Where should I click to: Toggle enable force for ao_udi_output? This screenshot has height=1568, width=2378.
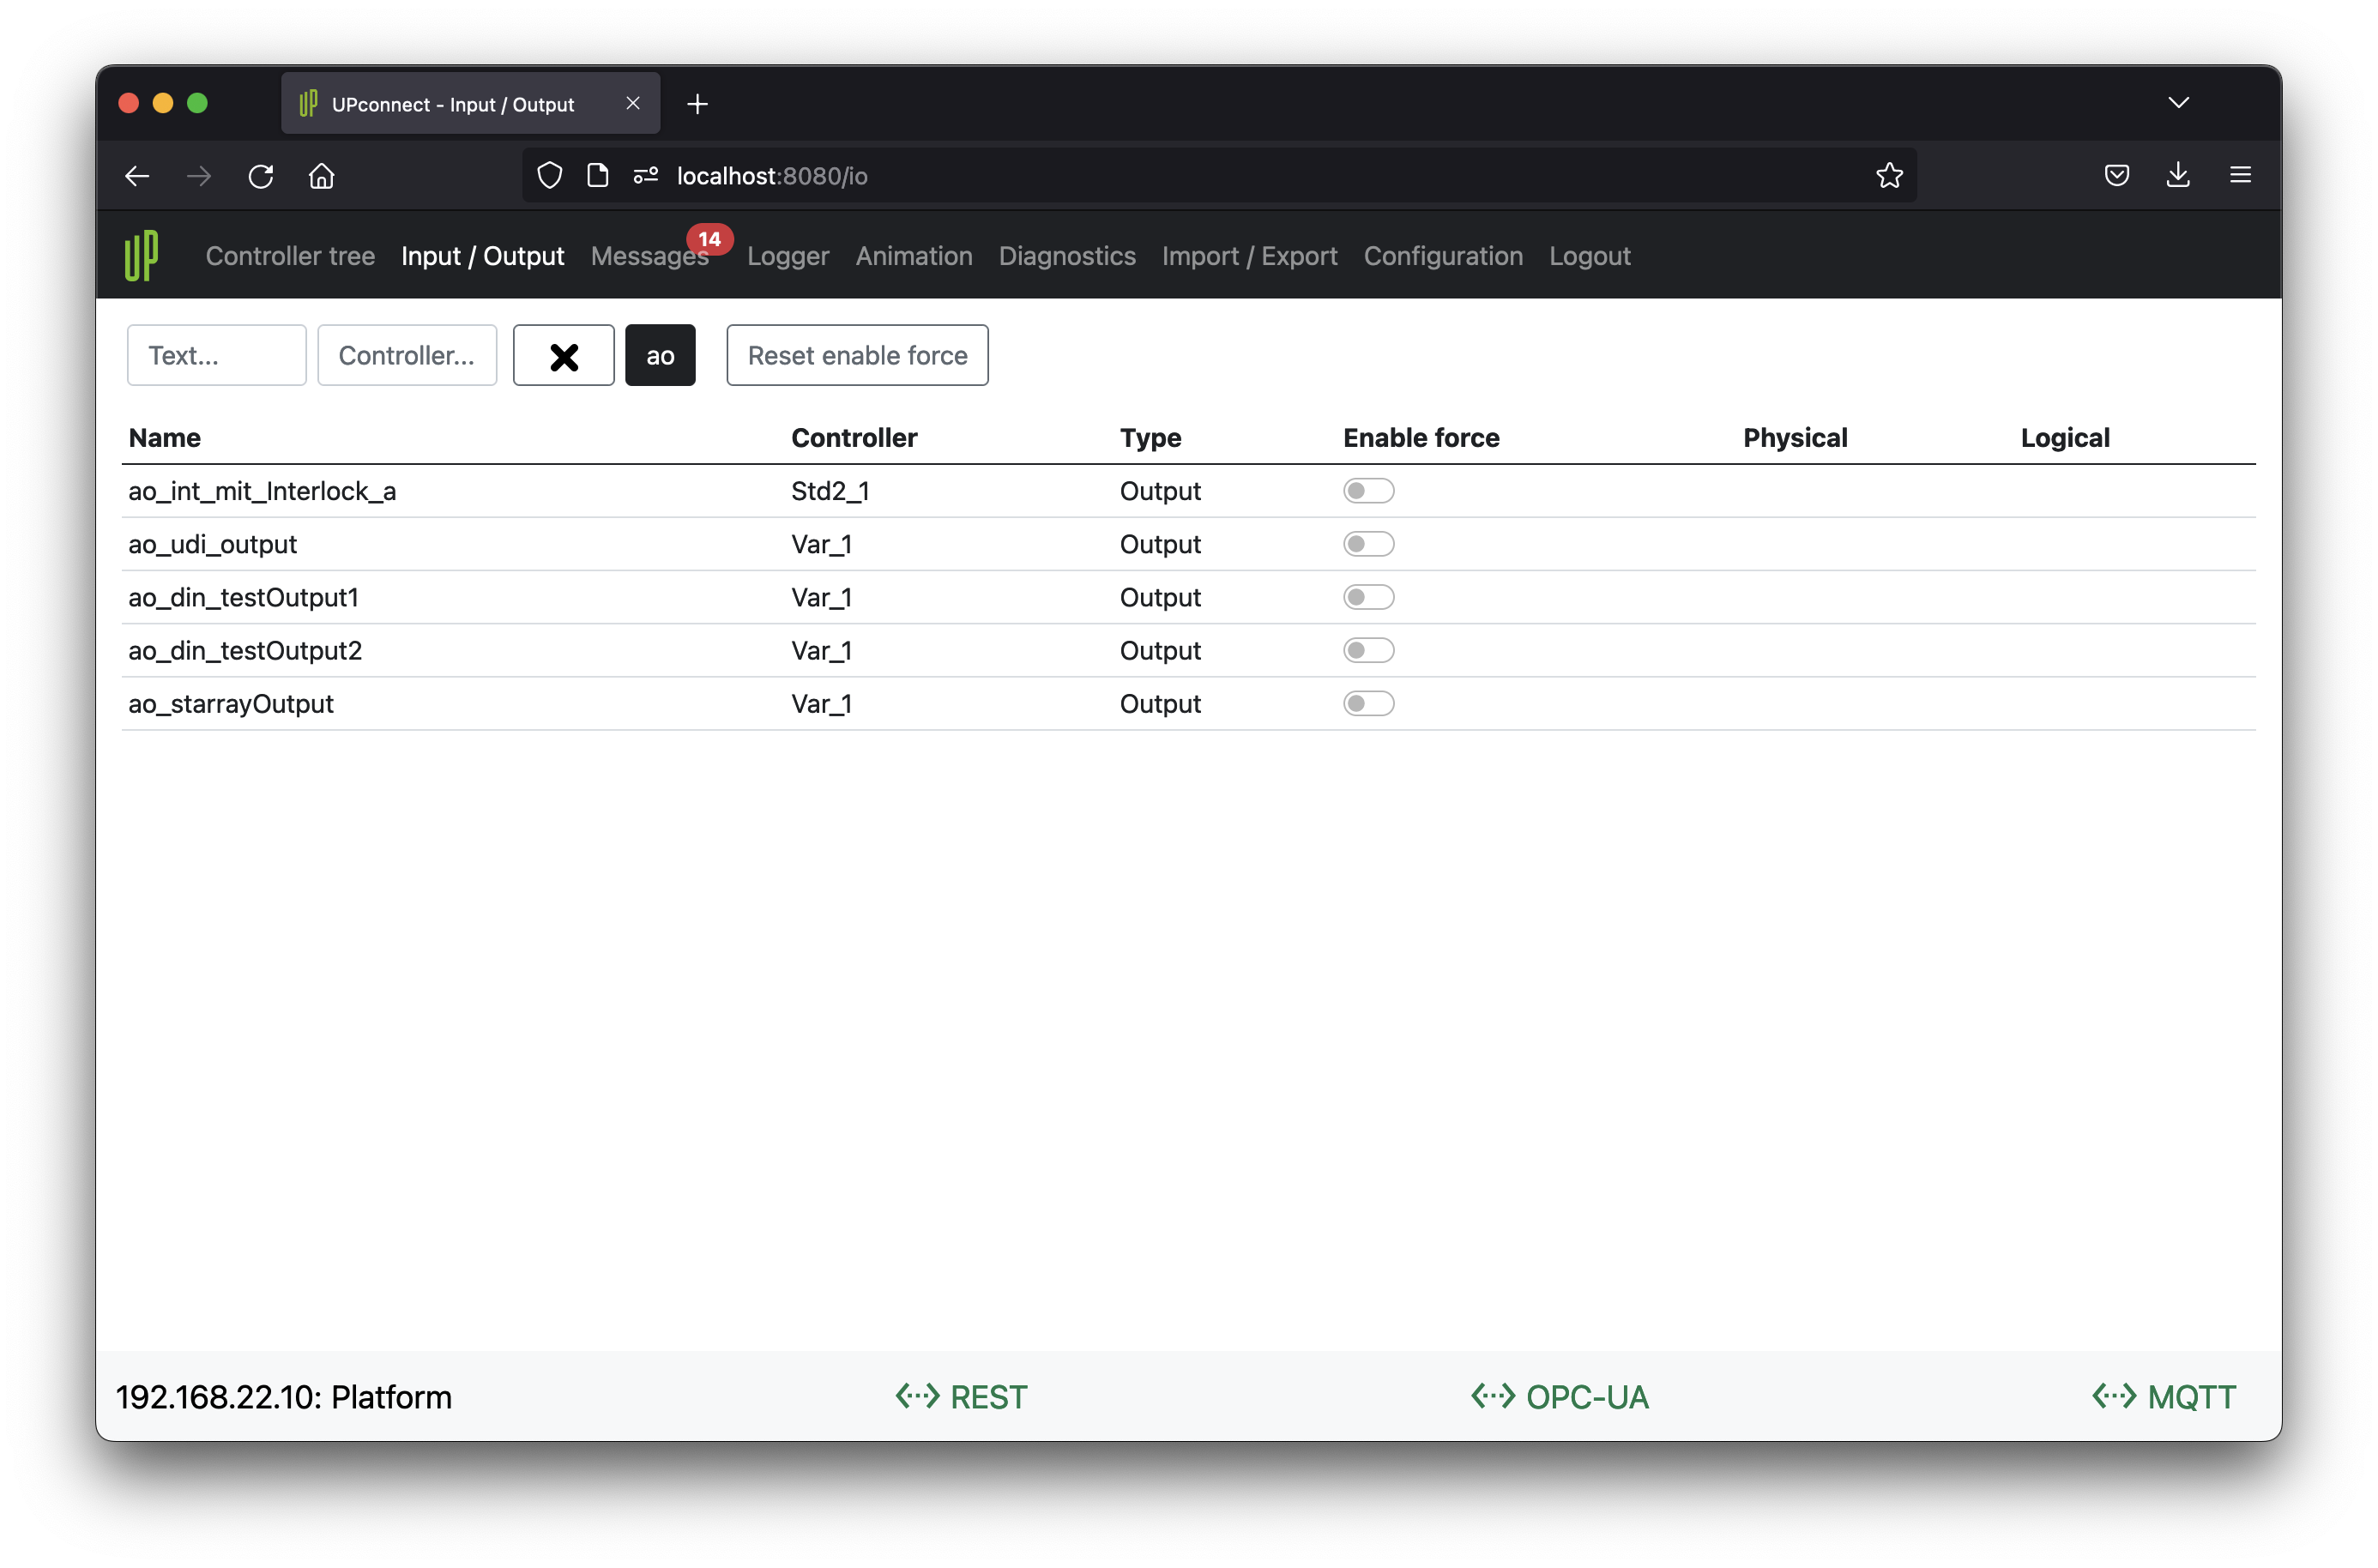(x=1368, y=544)
